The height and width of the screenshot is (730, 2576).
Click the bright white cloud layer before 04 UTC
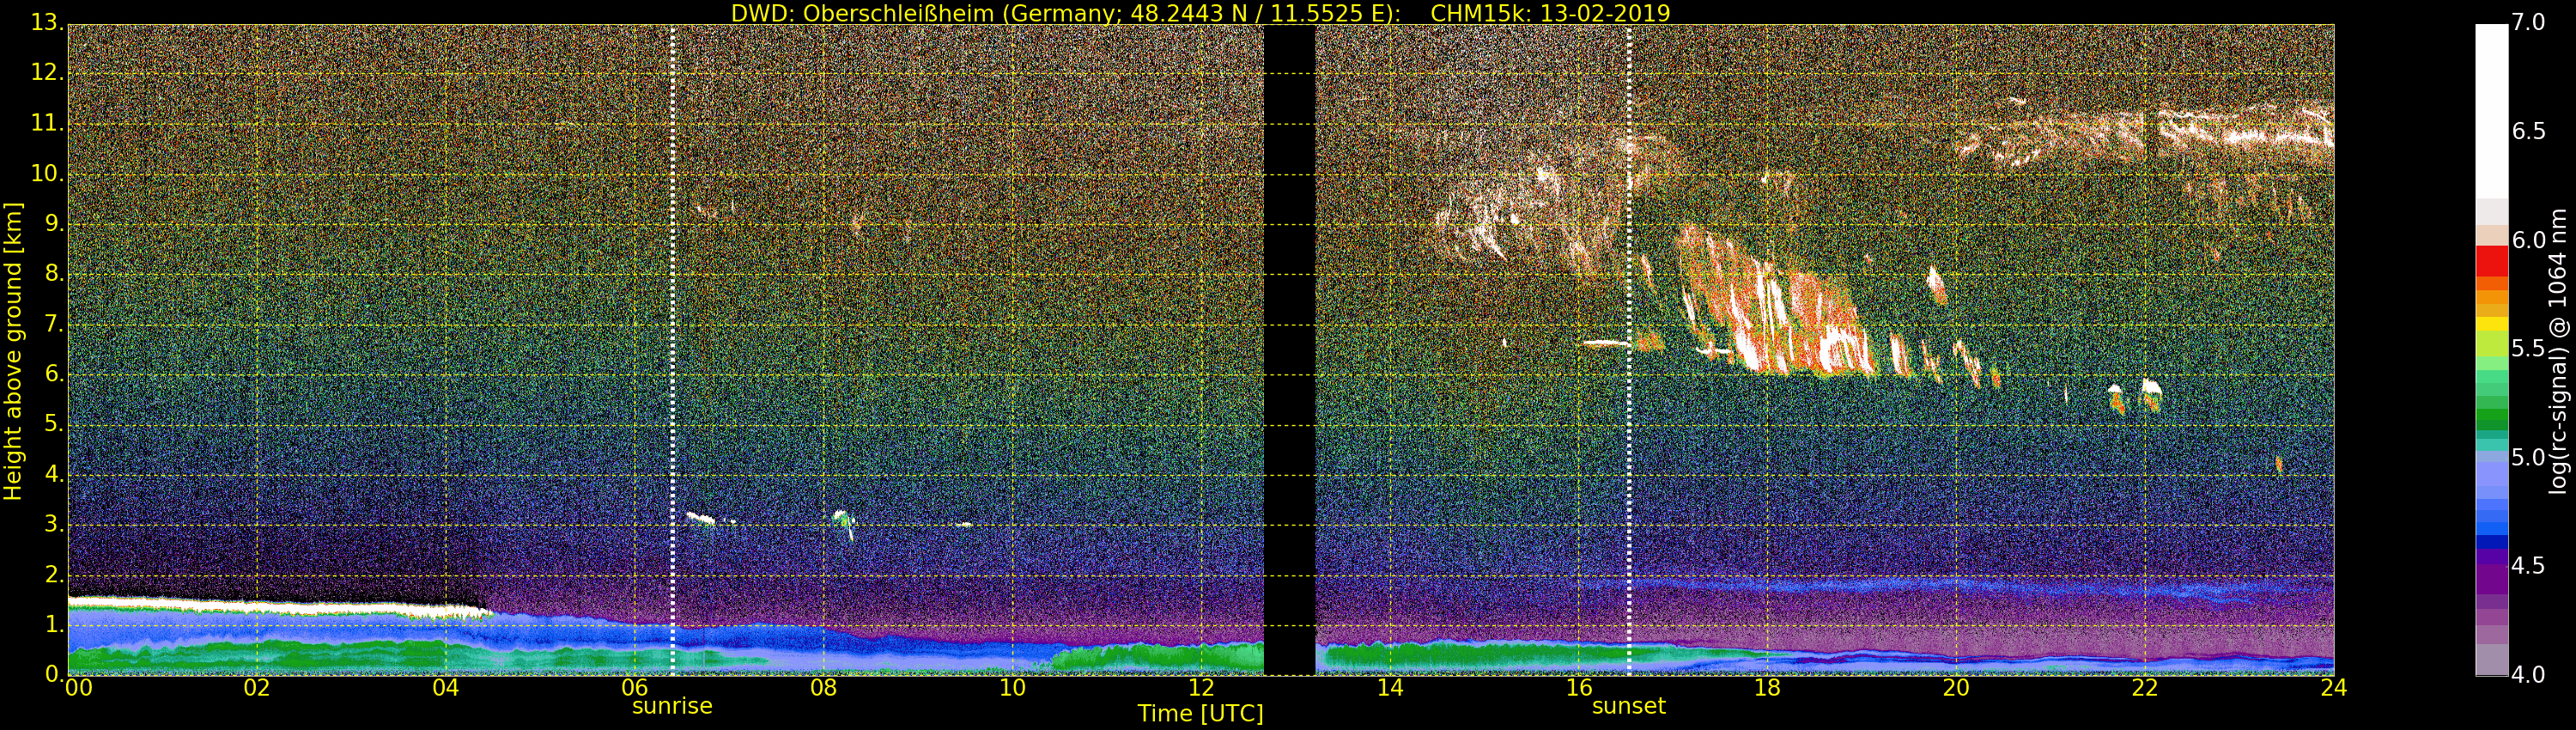click(280, 606)
